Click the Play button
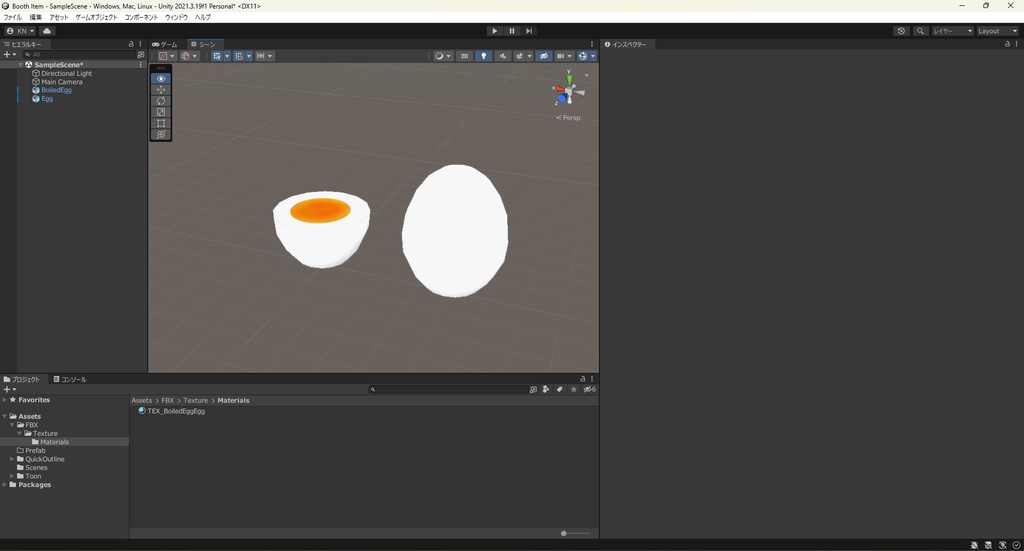1024x551 pixels. coord(494,31)
